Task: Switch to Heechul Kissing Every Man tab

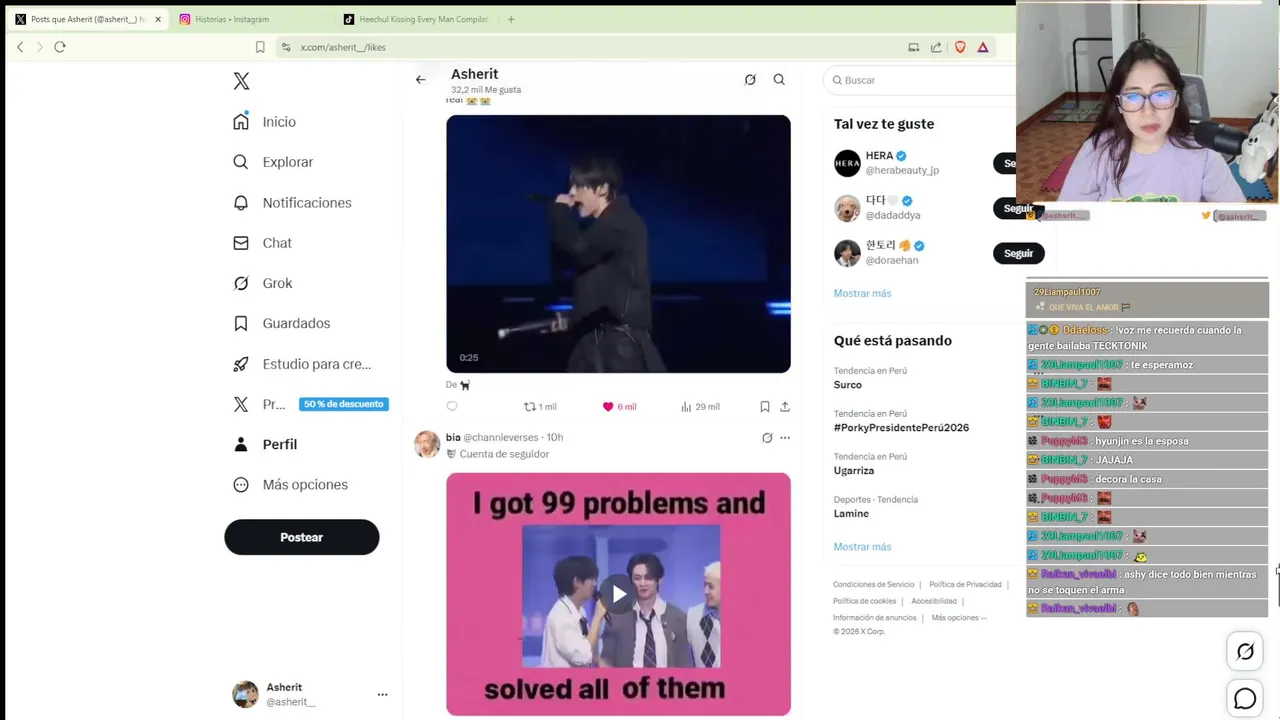Action: click(x=415, y=19)
